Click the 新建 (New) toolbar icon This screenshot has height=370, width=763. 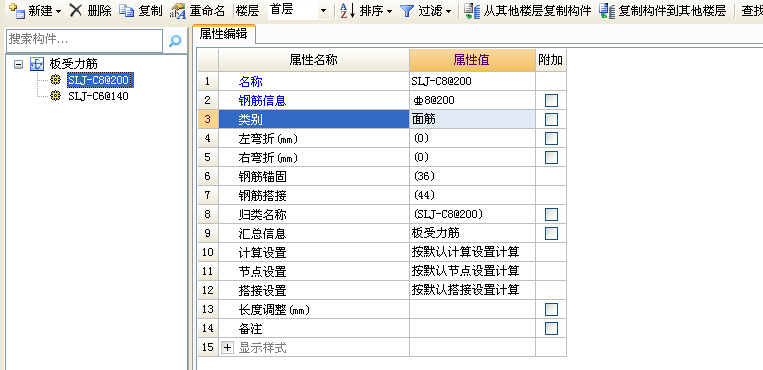click(x=17, y=10)
